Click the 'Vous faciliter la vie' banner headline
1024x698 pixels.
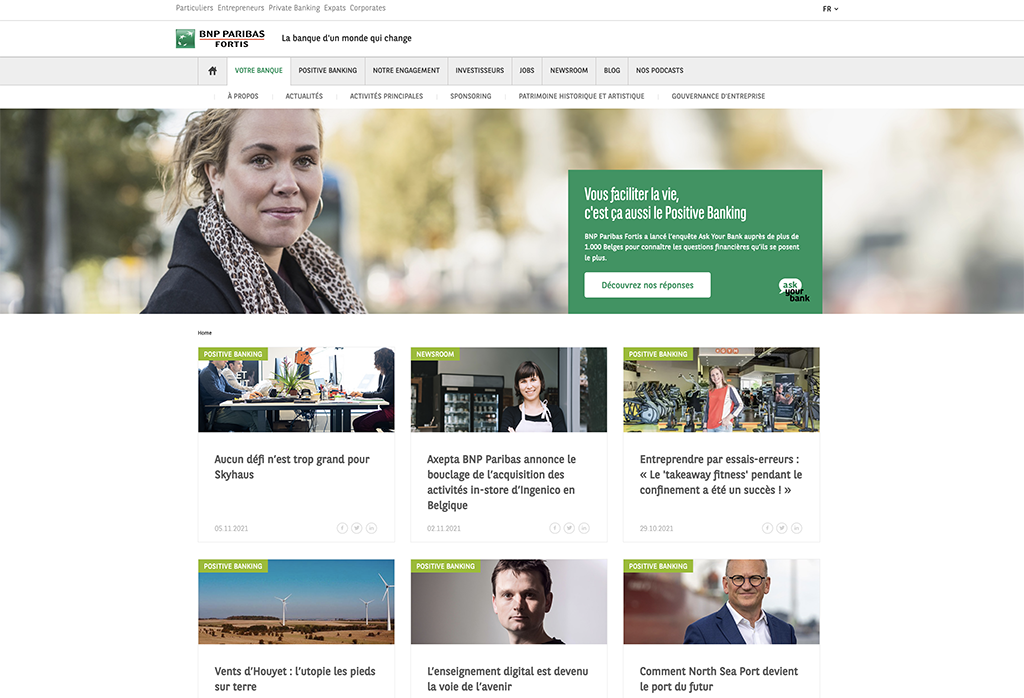coord(665,204)
